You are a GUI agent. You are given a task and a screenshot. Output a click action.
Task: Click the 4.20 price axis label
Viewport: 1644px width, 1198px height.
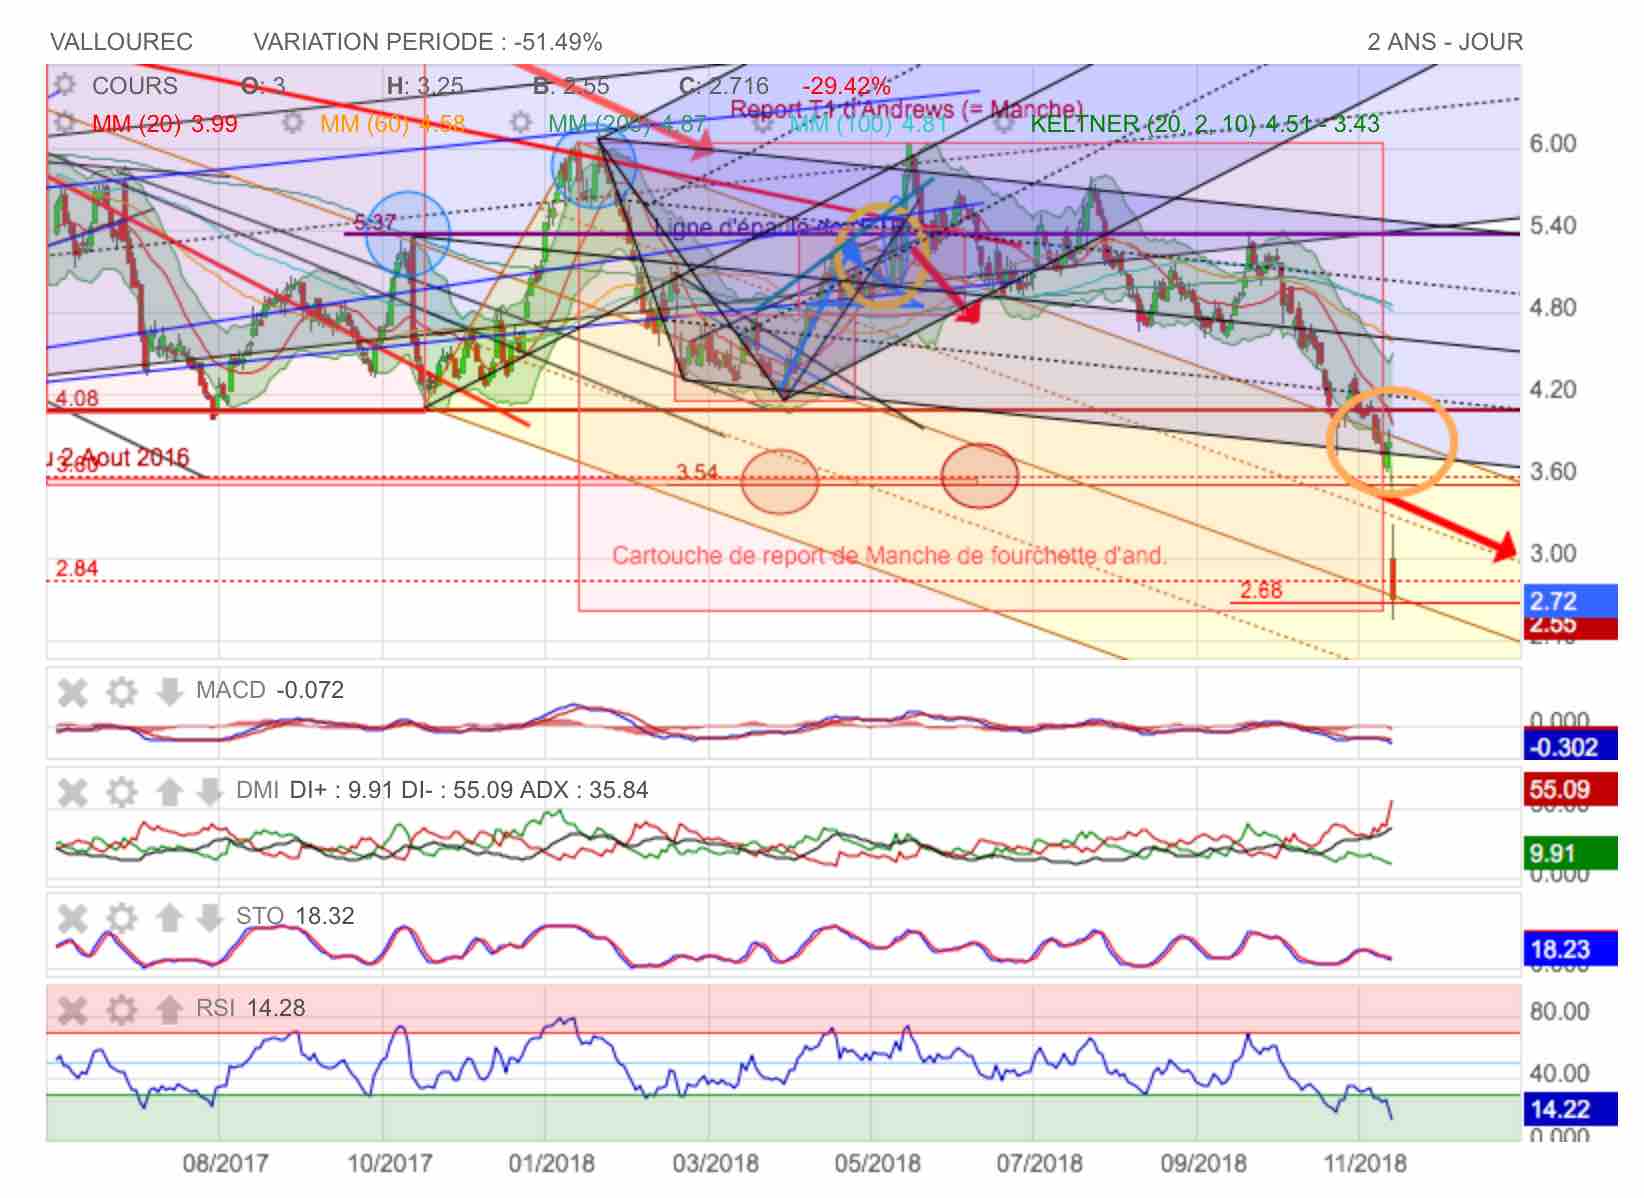click(x=1553, y=390)
